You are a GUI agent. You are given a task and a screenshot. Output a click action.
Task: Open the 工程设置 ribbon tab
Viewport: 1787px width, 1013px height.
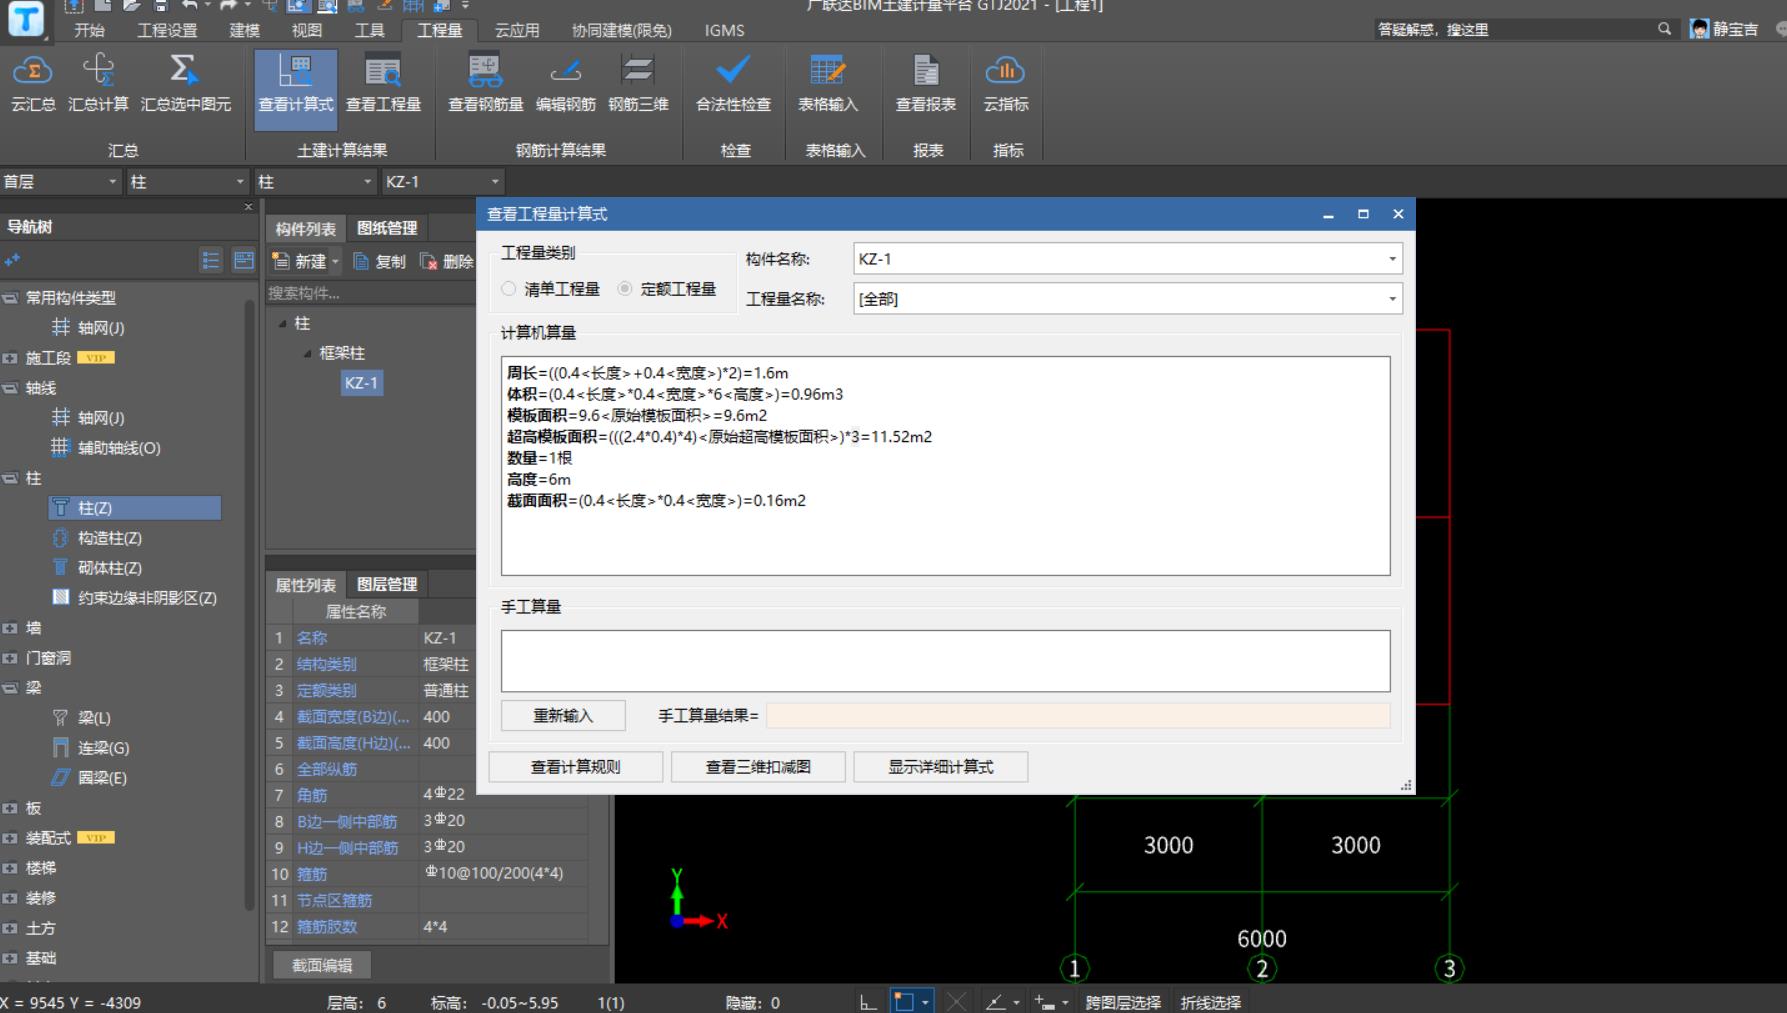click(x=167, y=30)
